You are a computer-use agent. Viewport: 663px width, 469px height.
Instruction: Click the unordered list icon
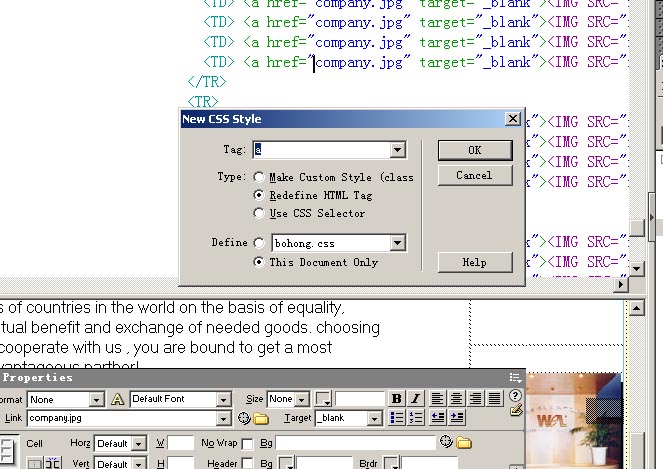[x=397, y=418]
